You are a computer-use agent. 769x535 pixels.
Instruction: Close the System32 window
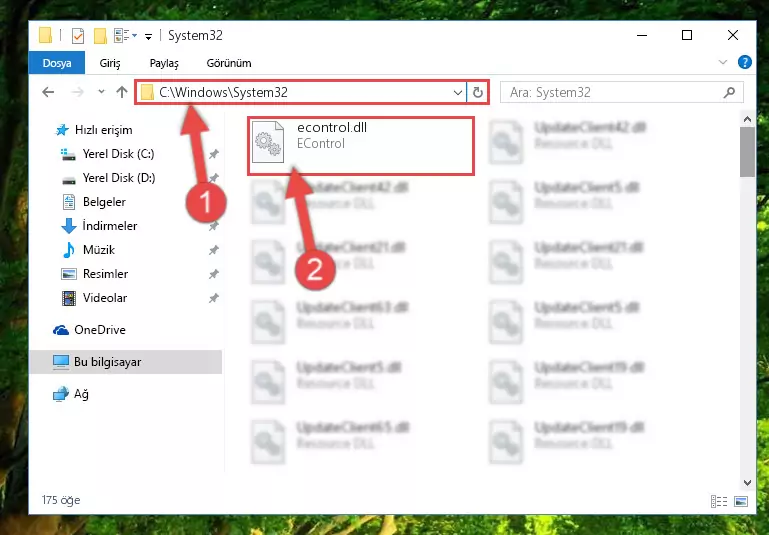click(x=733, y=35)
